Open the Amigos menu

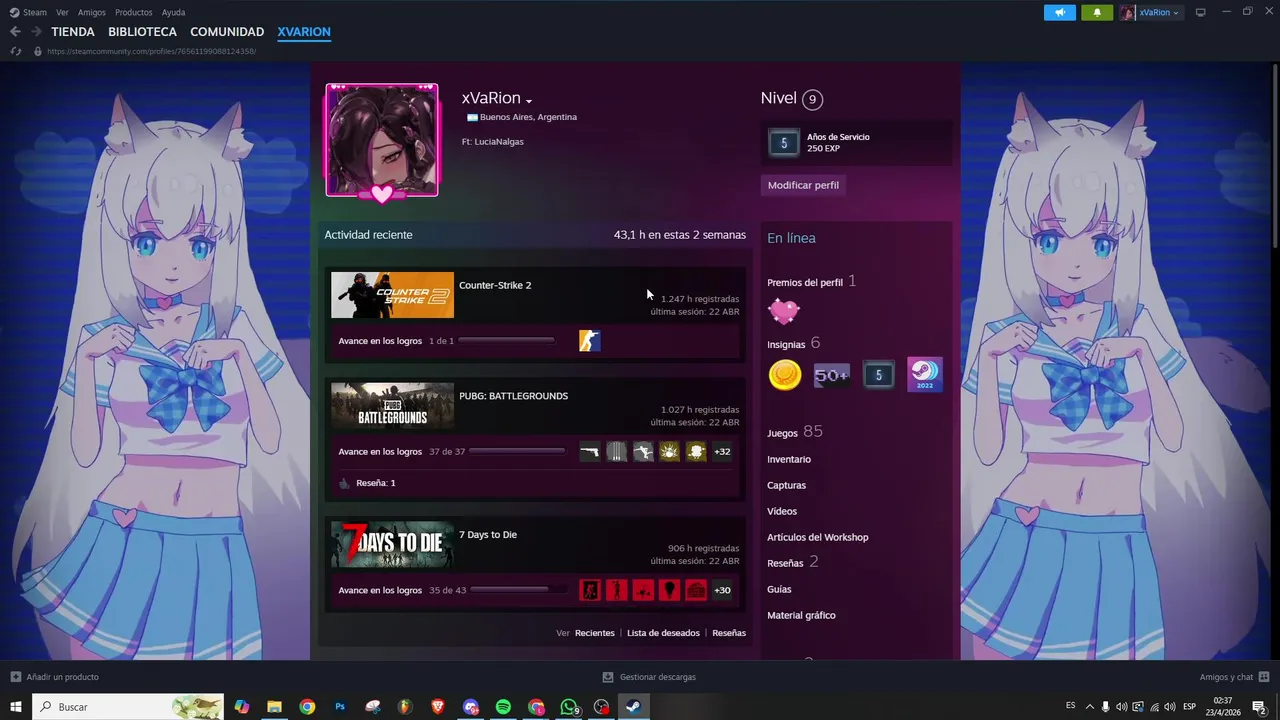92,12
